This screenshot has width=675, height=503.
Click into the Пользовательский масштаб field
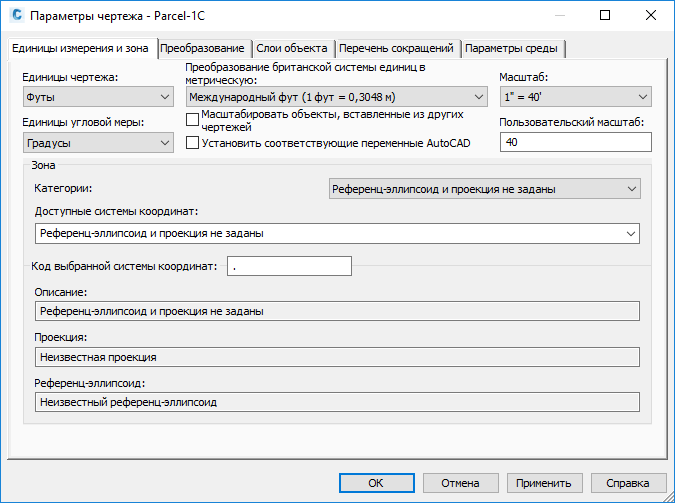coord(576,142)
